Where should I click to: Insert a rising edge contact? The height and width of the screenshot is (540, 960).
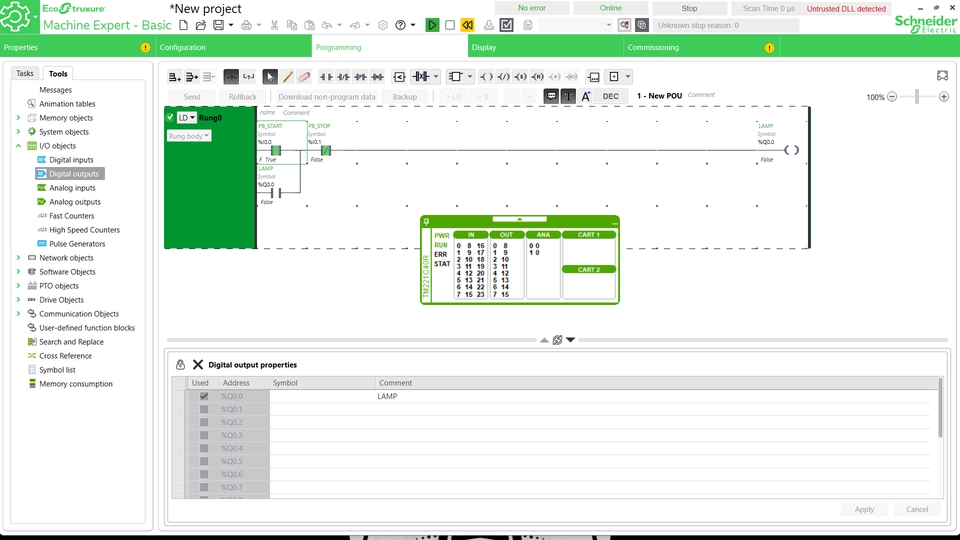[361, 77]
